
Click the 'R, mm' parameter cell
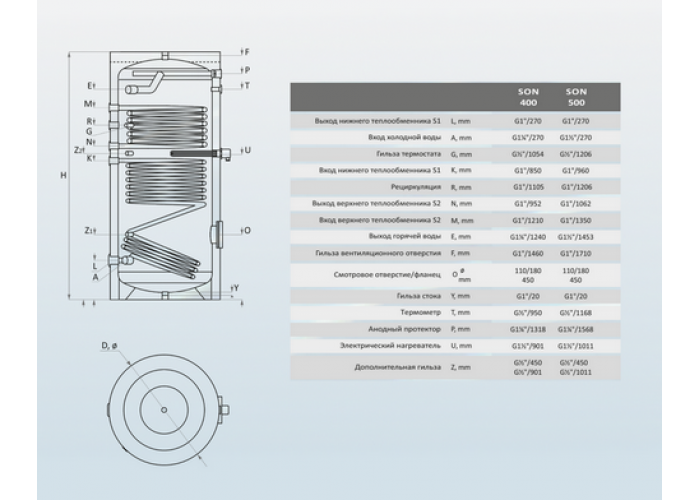click(461, 187)
